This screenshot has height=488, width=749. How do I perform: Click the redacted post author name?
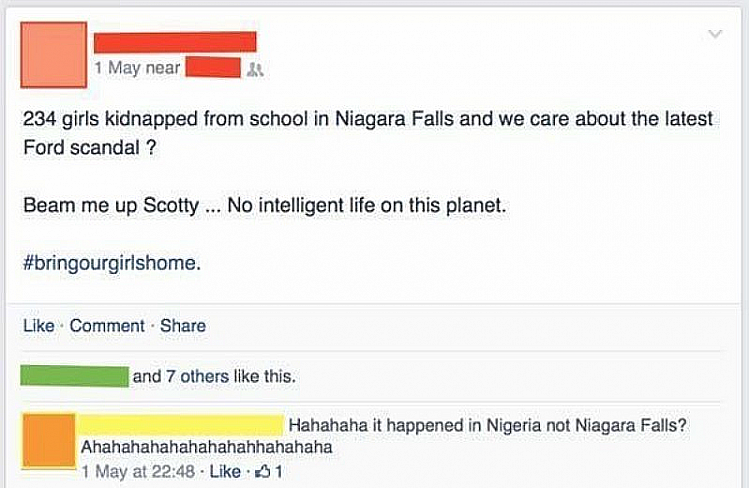[175, 41]
